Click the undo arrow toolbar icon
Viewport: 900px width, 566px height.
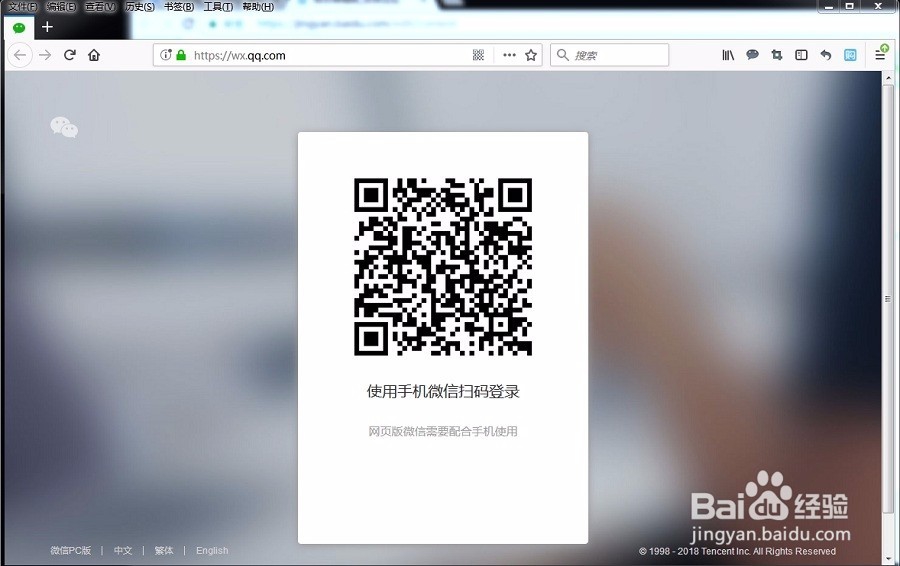click(x=825, y=55)
